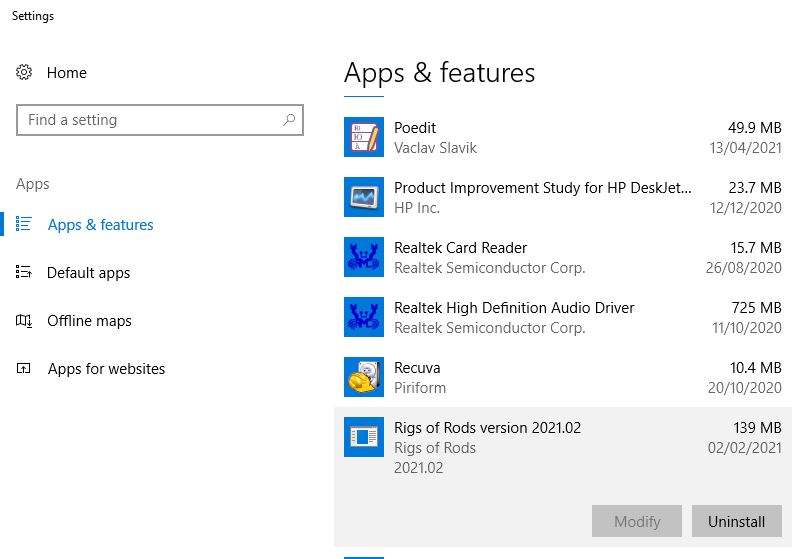Click the 139 MB size value

757,427
